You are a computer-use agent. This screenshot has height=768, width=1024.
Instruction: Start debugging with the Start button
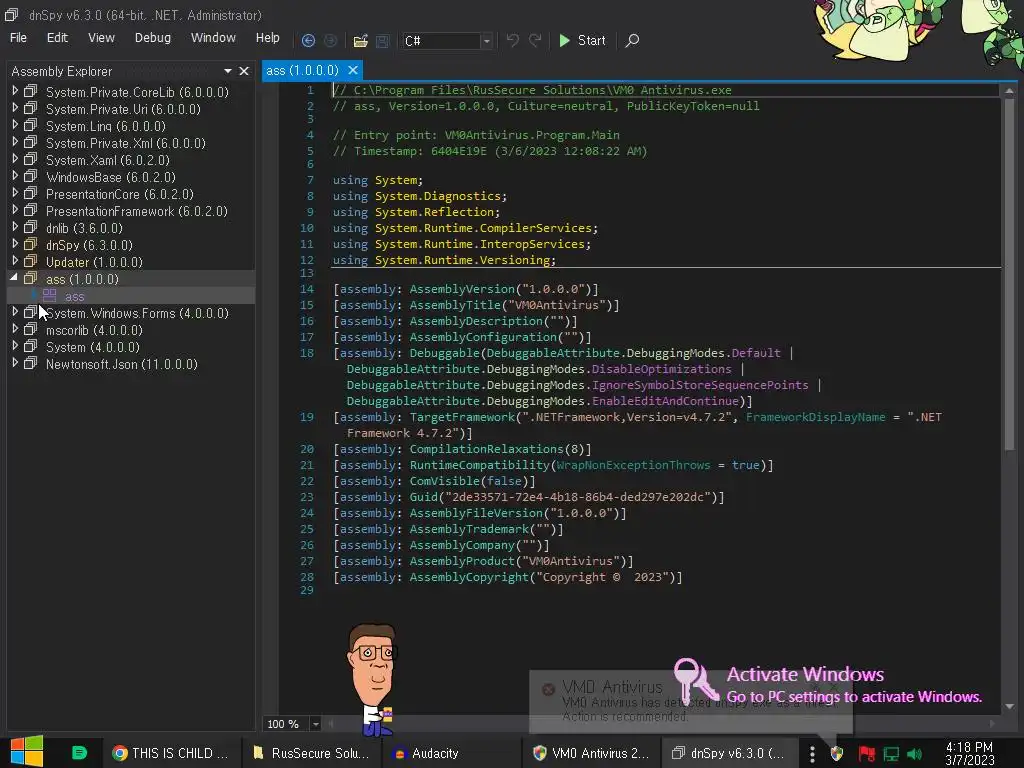tap(583, 40)
